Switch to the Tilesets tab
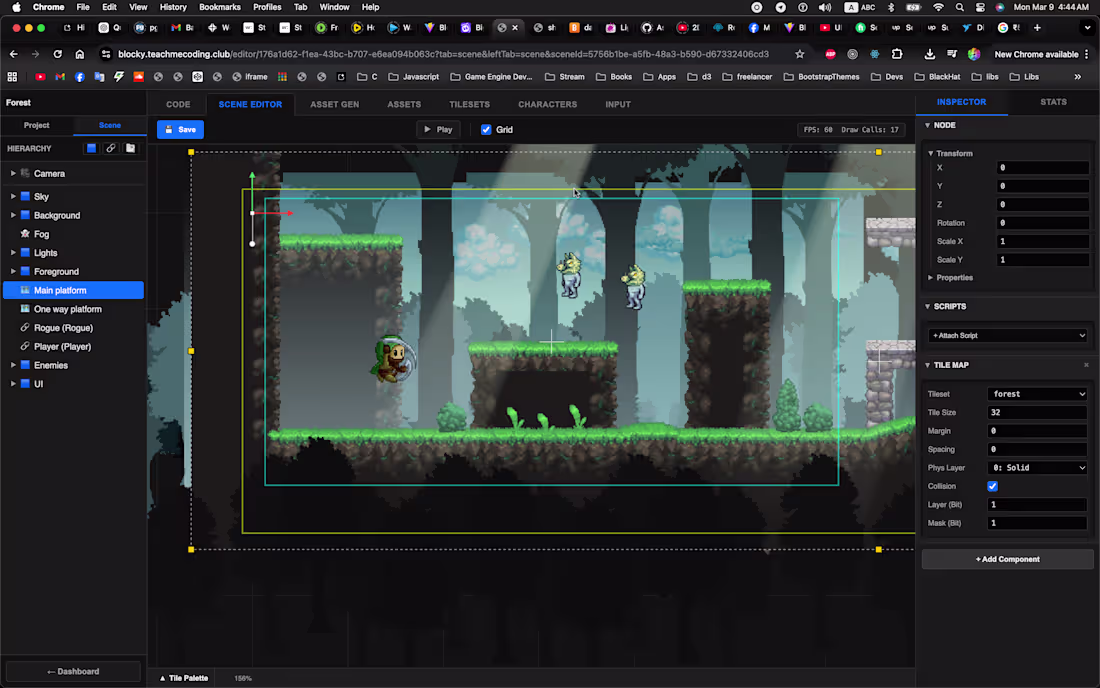1100x688 pixels. point(469,104)
